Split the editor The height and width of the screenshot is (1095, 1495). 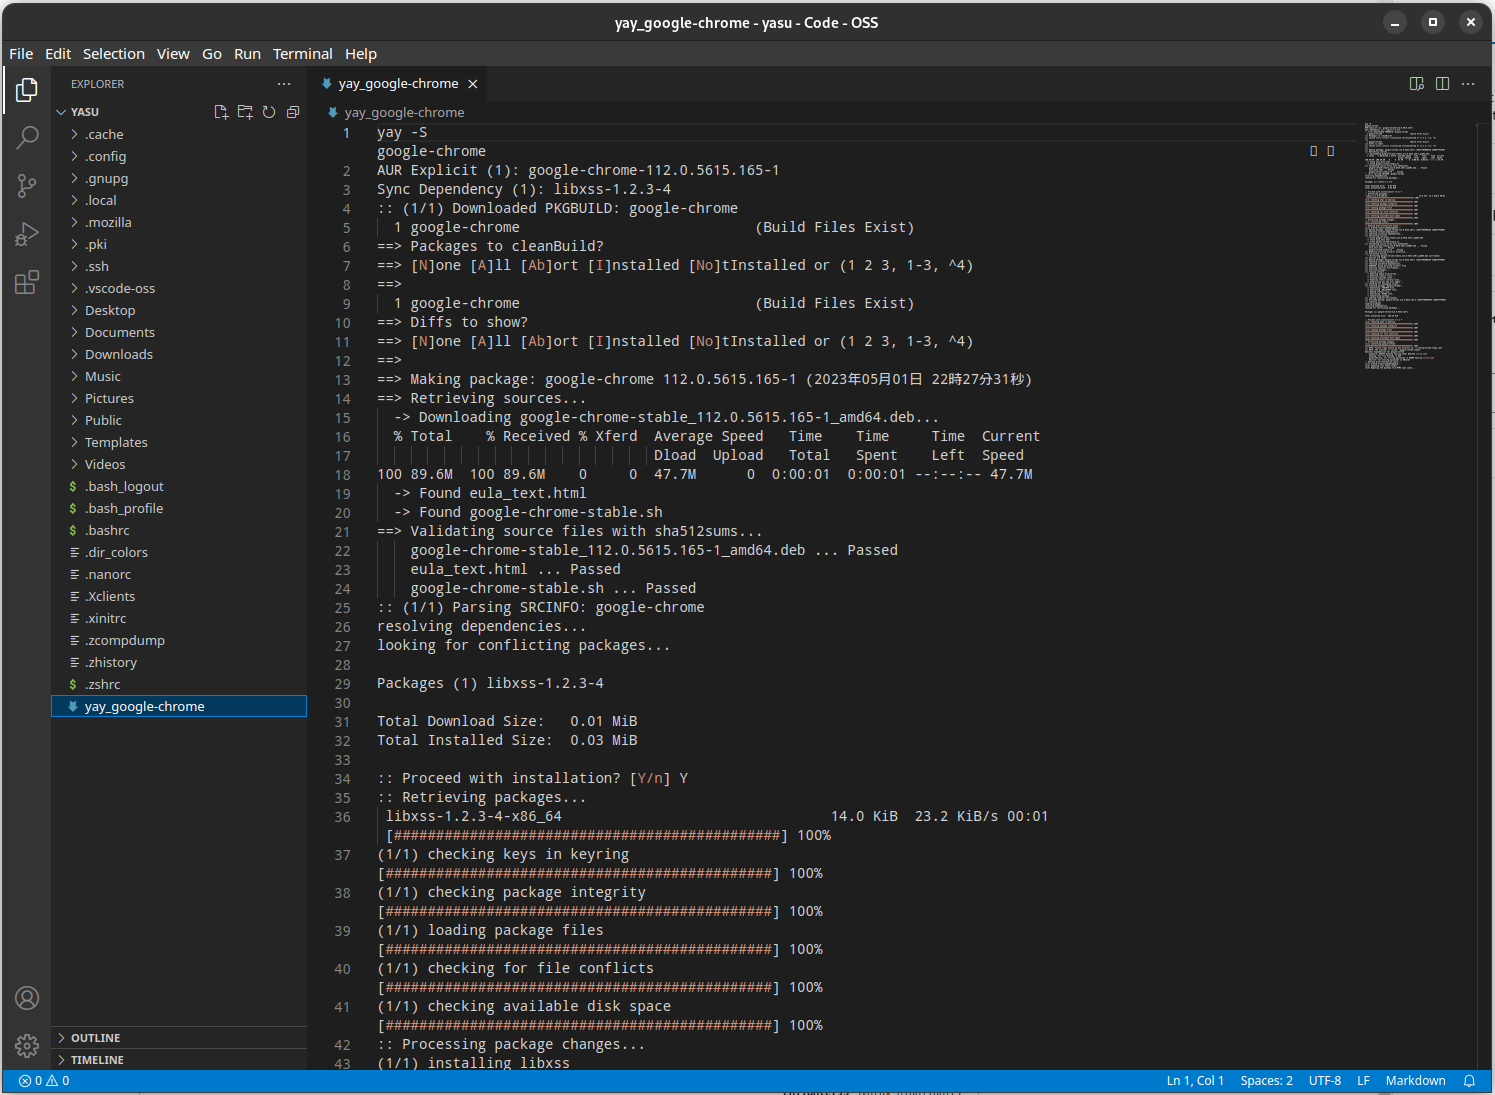click(x=1442, y=83)
